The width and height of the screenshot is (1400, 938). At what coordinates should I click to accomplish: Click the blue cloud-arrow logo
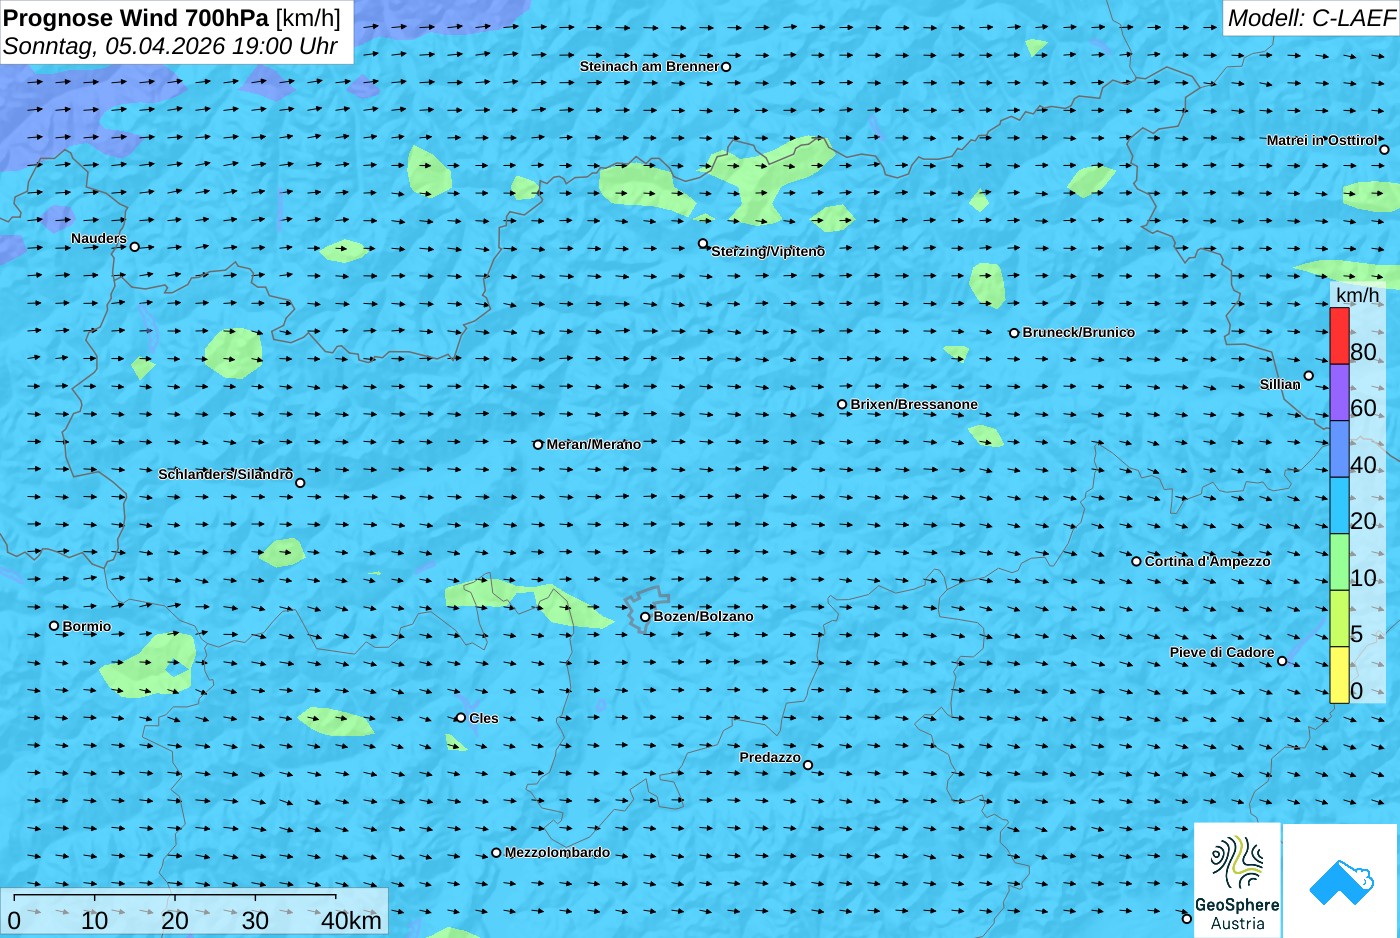click(x=1341, y=882)
